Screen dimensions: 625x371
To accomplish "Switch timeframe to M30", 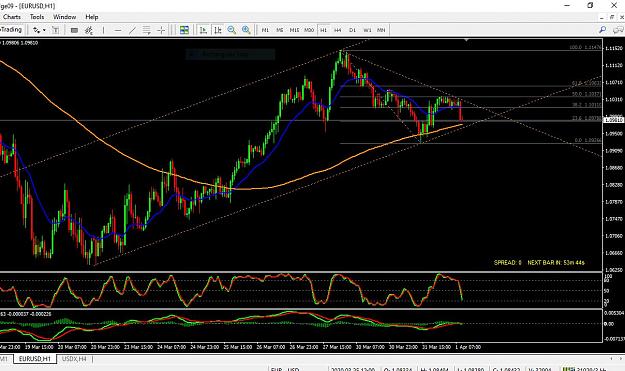I will coord(309,30).
